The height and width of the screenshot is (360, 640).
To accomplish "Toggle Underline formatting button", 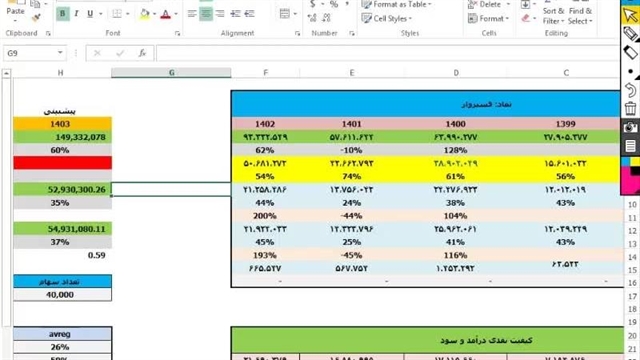I will [90, 14].
